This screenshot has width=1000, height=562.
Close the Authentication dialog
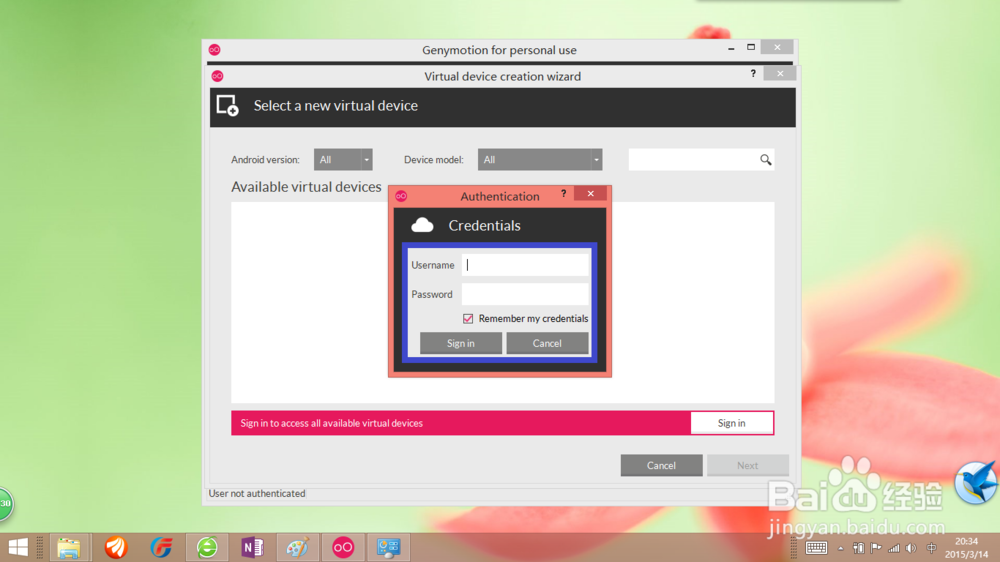(591, 194)
